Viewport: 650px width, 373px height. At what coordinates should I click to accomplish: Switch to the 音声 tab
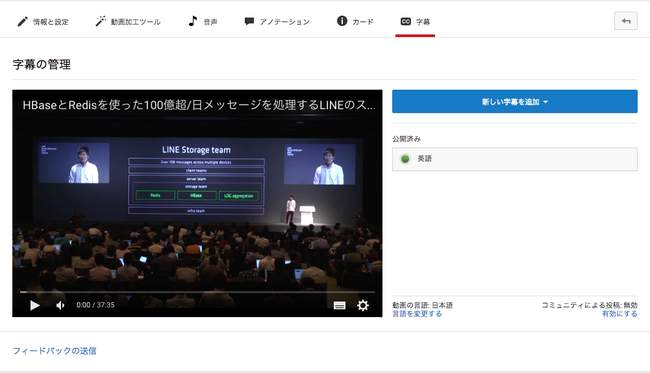point(203,22)
